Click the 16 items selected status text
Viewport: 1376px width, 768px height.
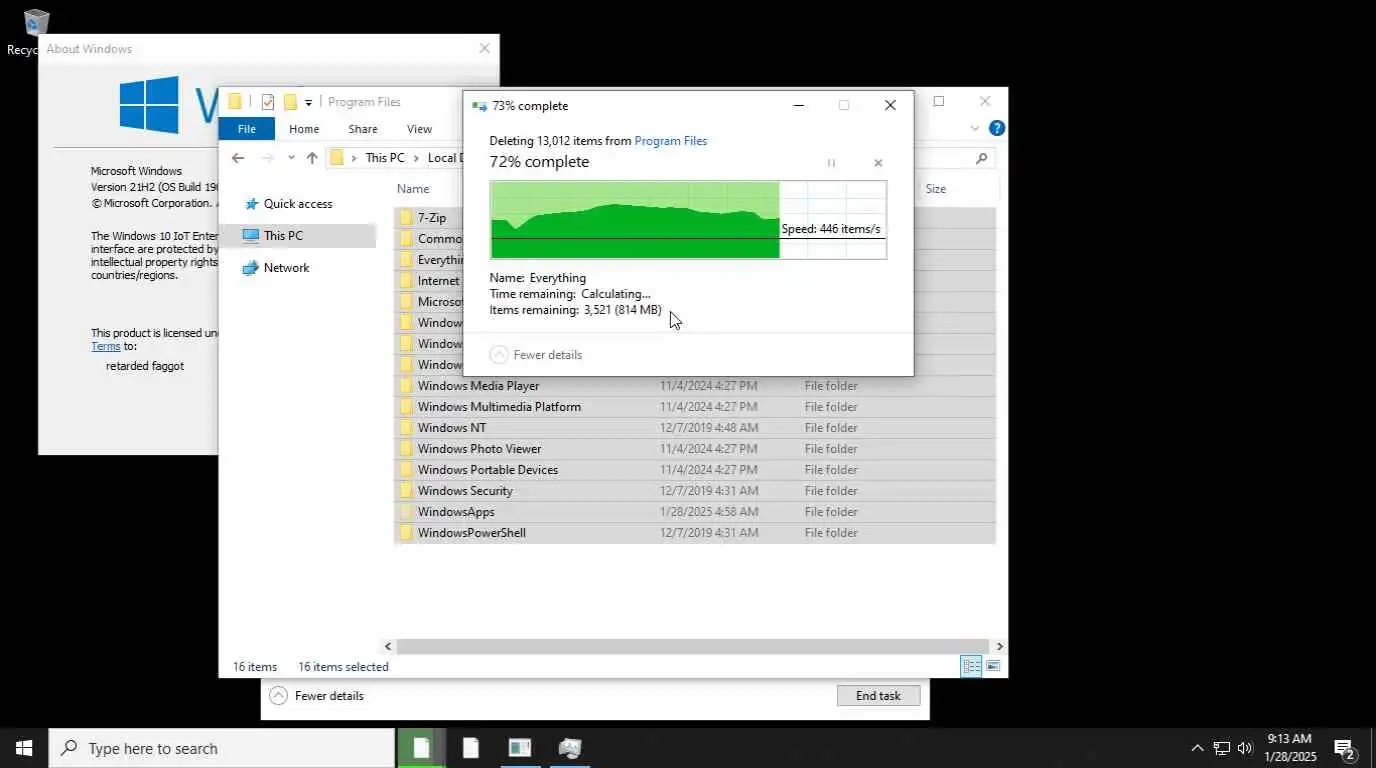(343, 667)
